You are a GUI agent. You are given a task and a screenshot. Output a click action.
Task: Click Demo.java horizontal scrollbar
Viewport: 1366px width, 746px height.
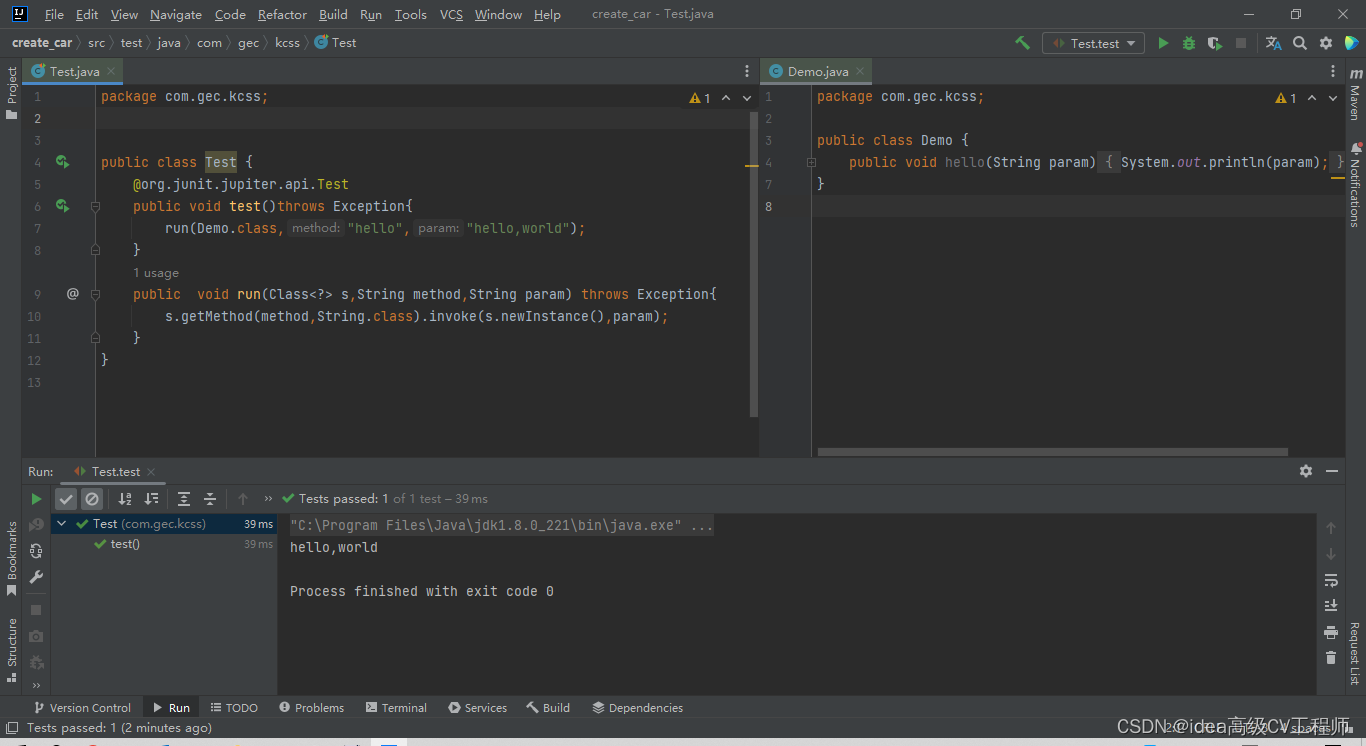1055,452
